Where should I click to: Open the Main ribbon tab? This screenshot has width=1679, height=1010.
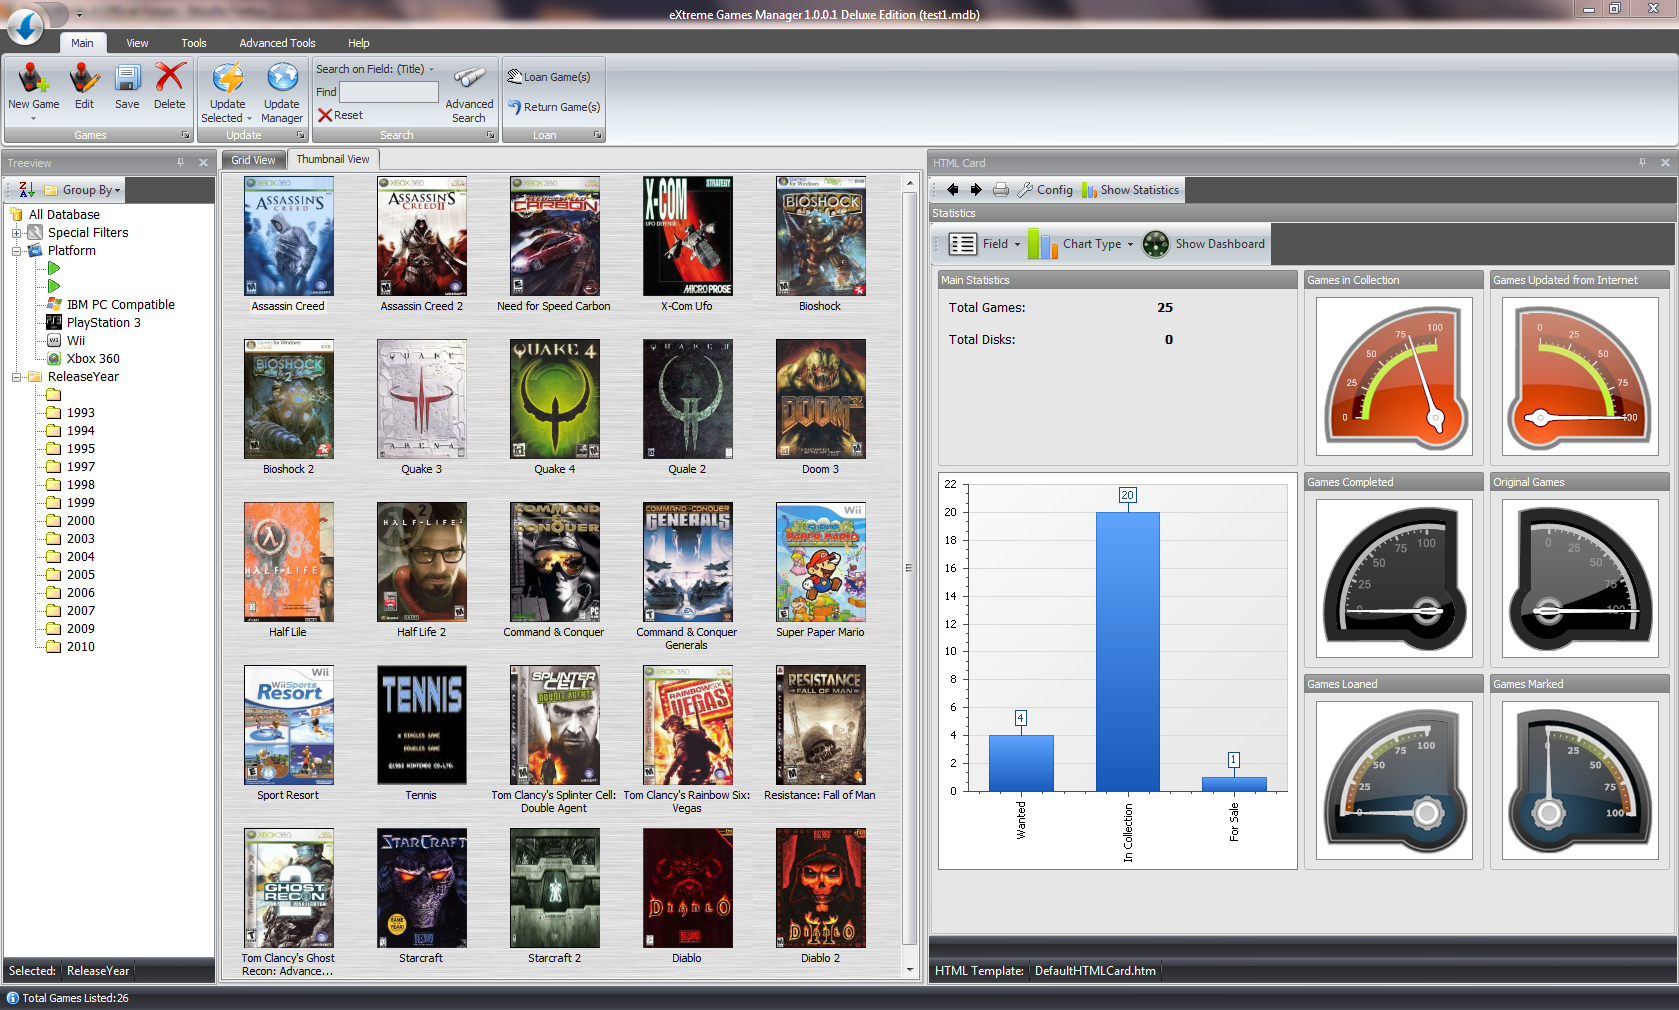point(82,43)
